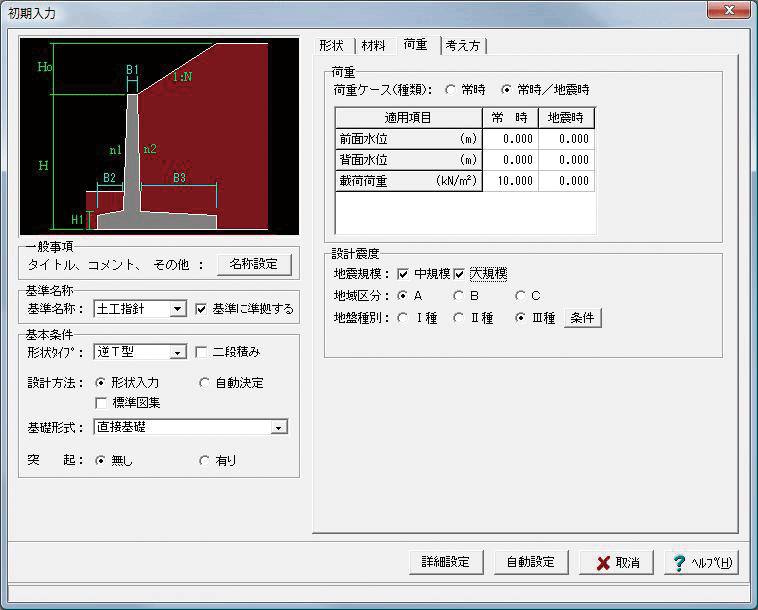758x610 pixels.
Task: Click the 自動設定 button
Action: tap(531, 562)
